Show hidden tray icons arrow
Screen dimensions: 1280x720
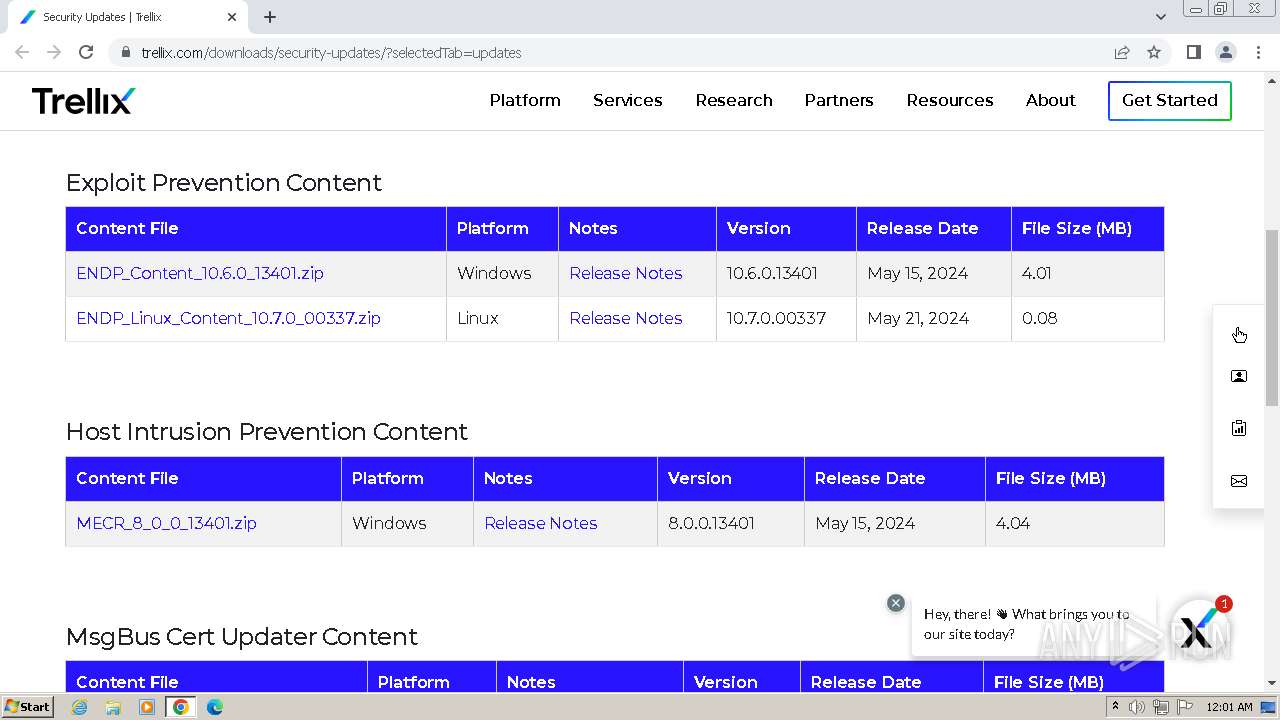1115,707
